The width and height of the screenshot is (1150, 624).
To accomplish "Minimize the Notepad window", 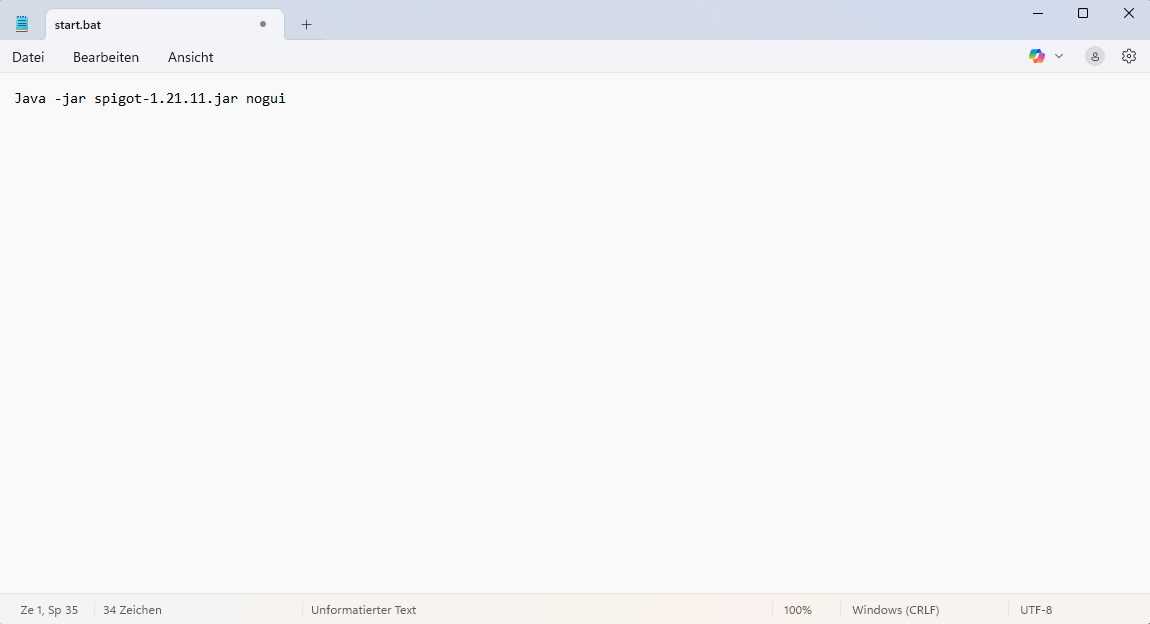I will (x=1036, y=13).
